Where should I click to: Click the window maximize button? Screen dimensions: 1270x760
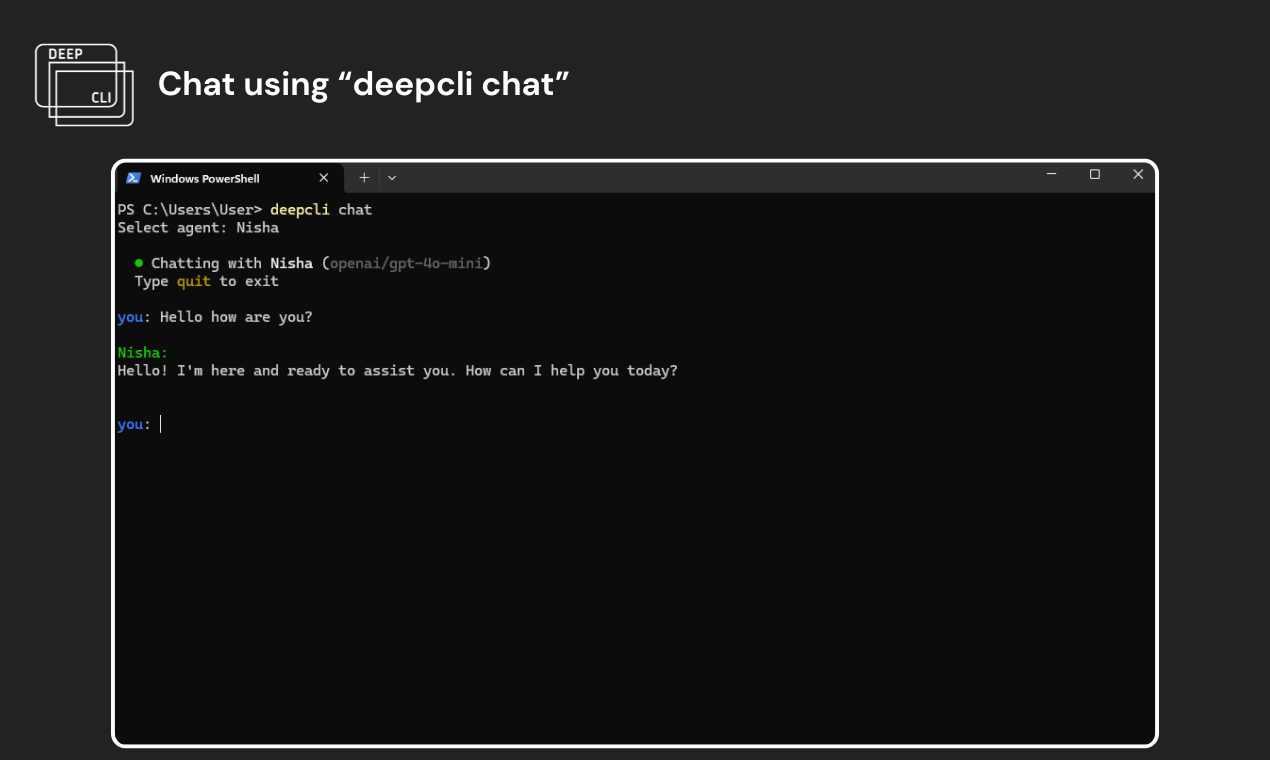point(1094,174)
